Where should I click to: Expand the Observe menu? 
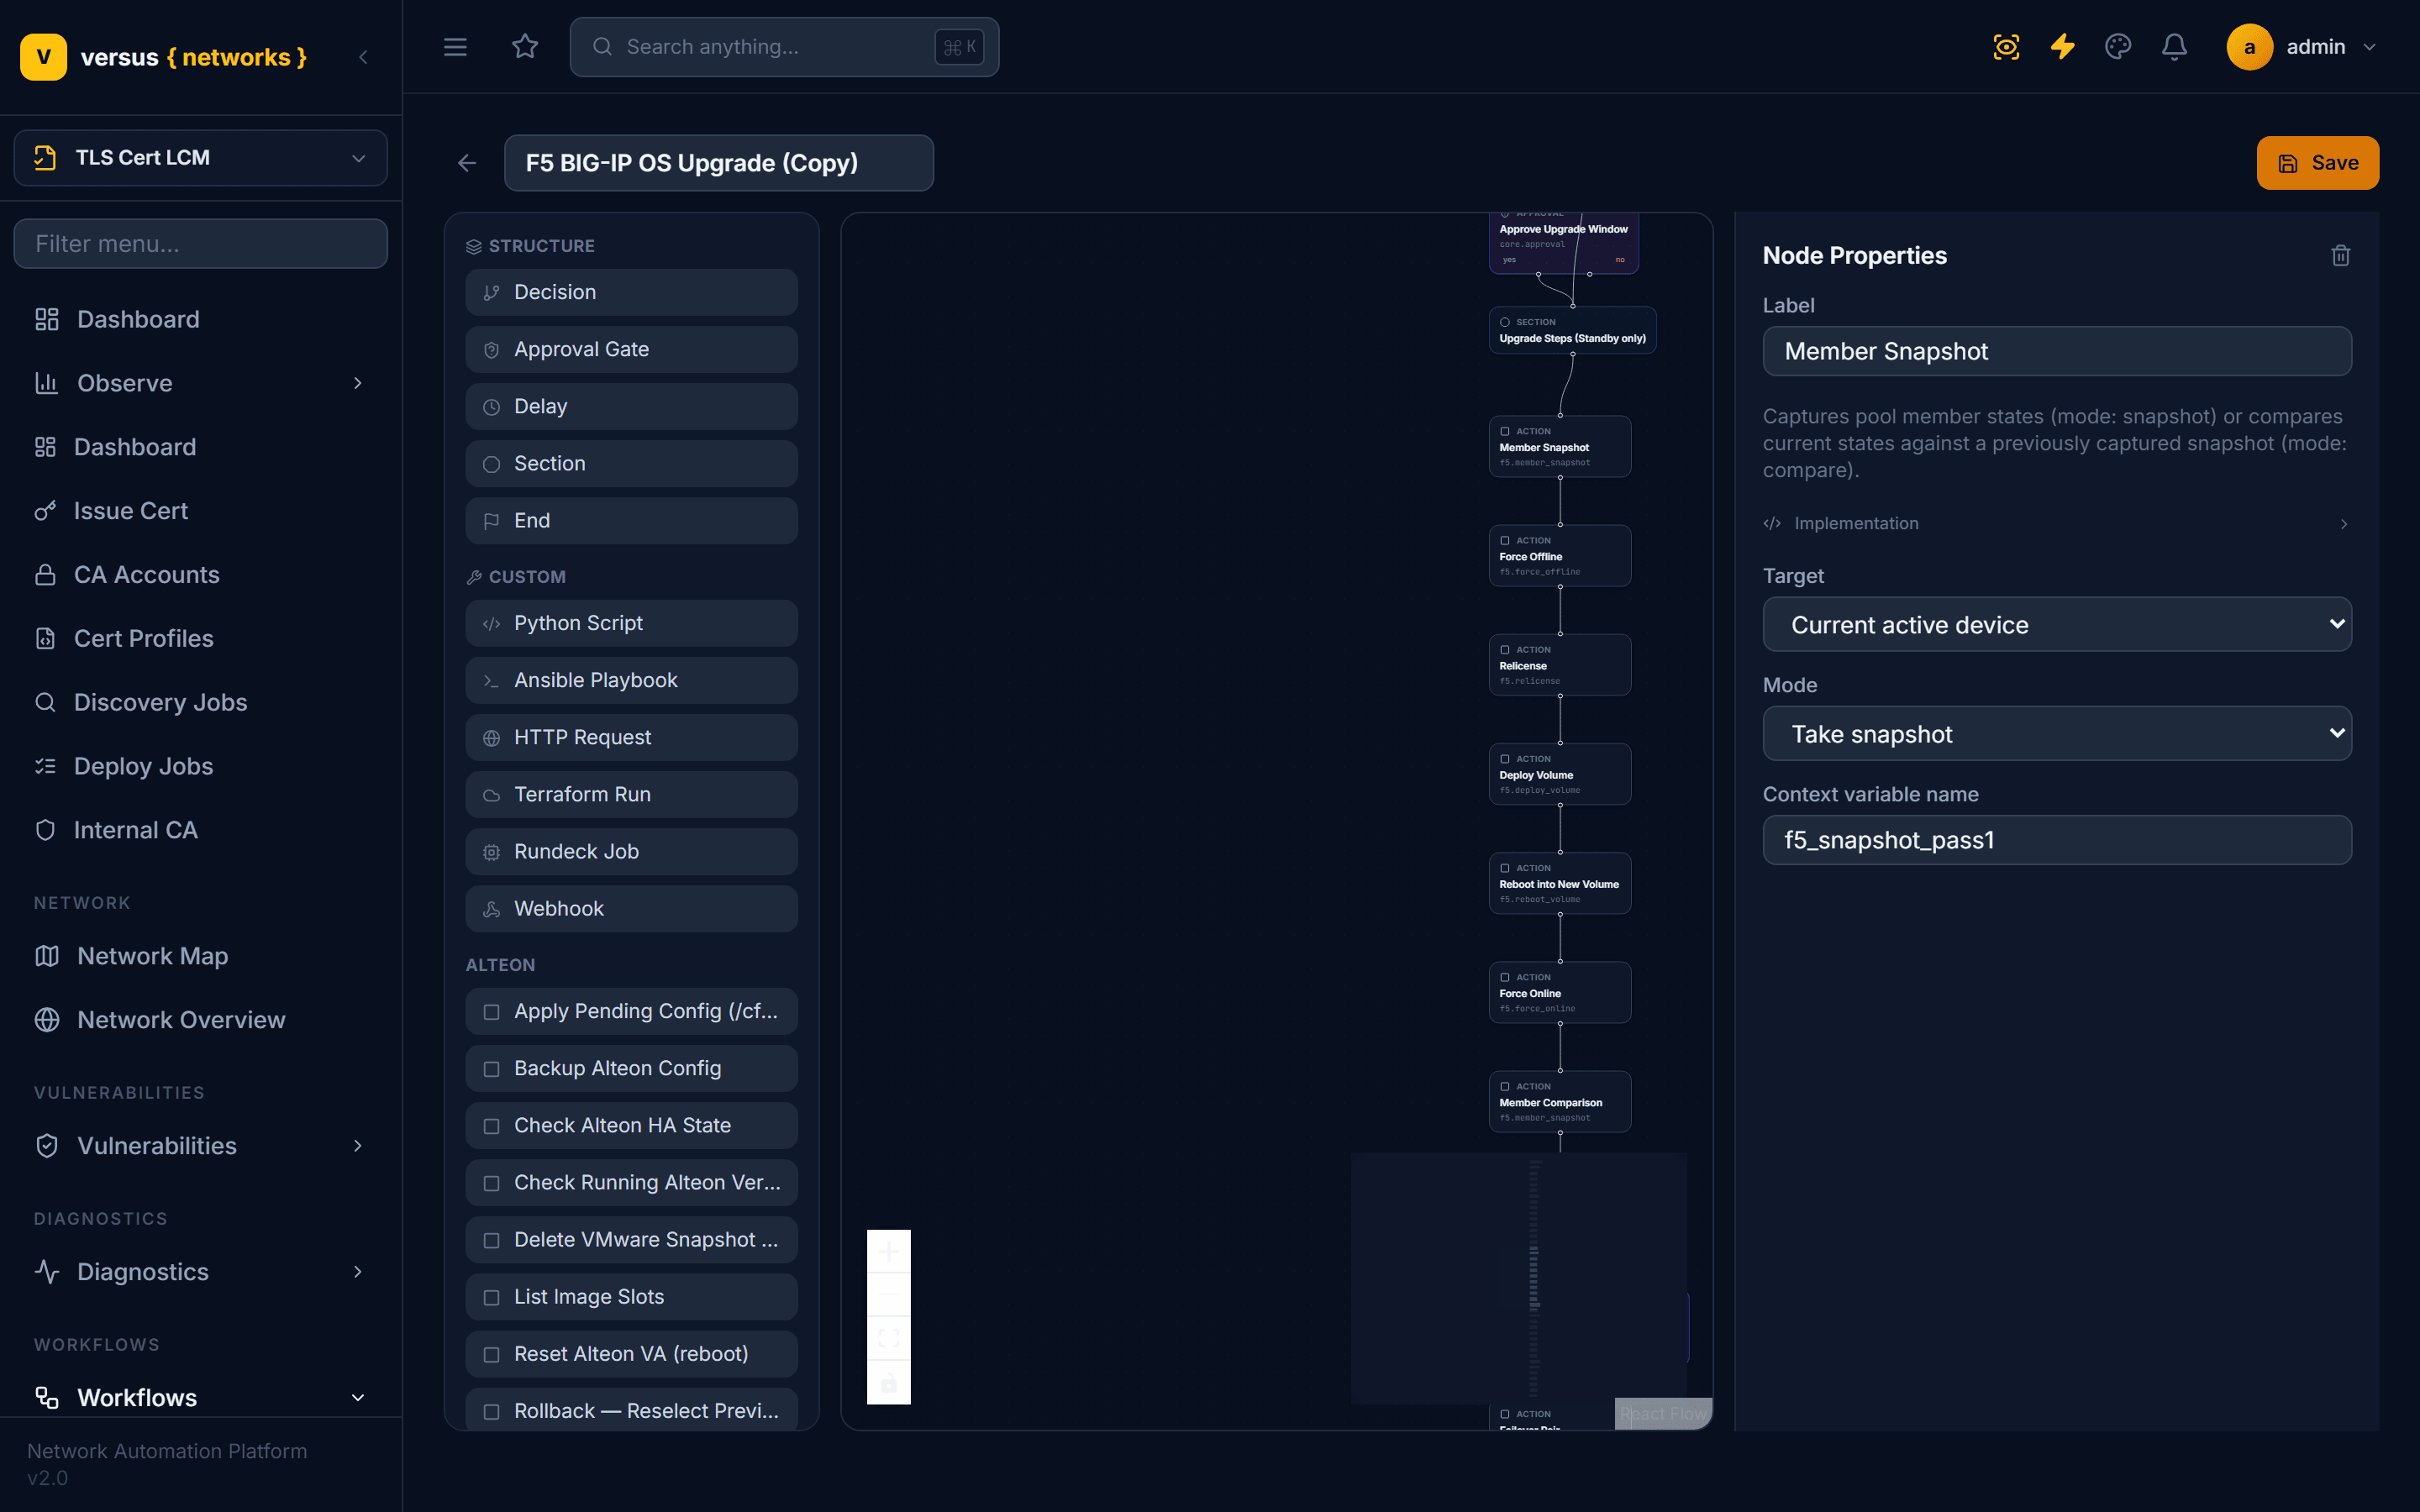200,383
